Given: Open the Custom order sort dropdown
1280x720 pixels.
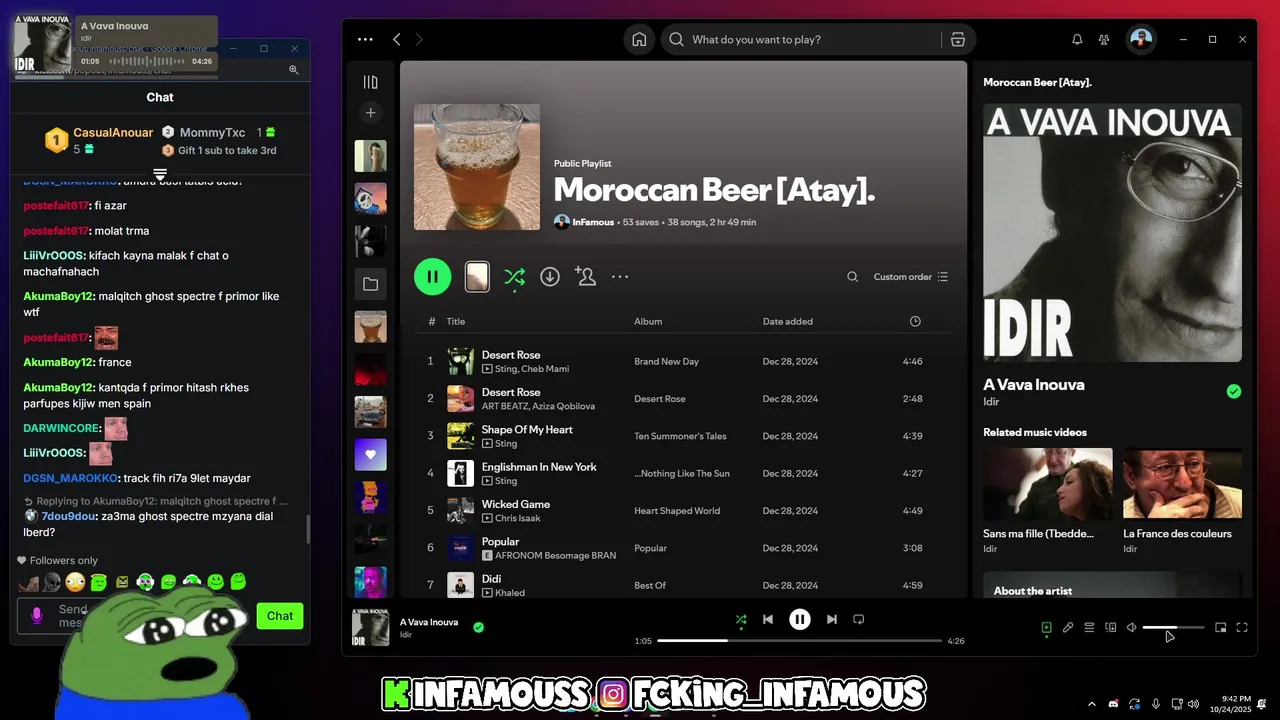Looking at the screenshot, I should (x=911, y=277).
